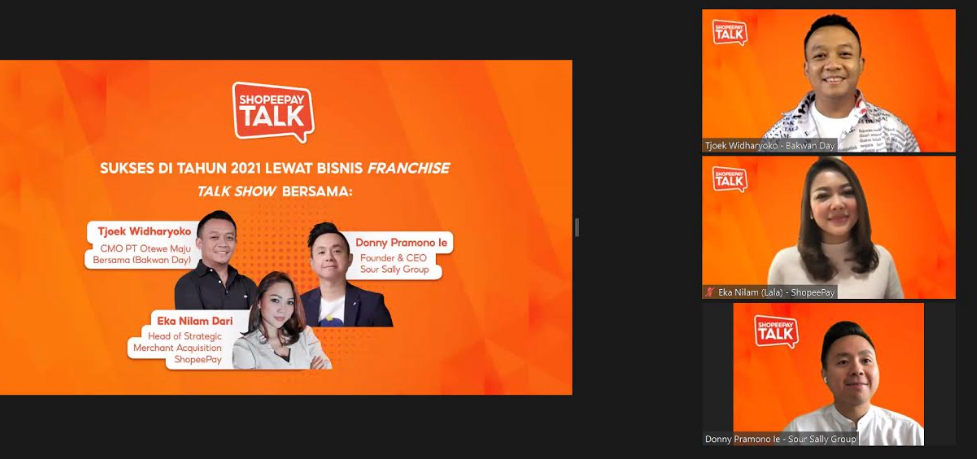The width and height of the screenshot is (977, 459).
Task: Select Tjoek Widharyoko's video thumbnail
Action: (829, 80)
